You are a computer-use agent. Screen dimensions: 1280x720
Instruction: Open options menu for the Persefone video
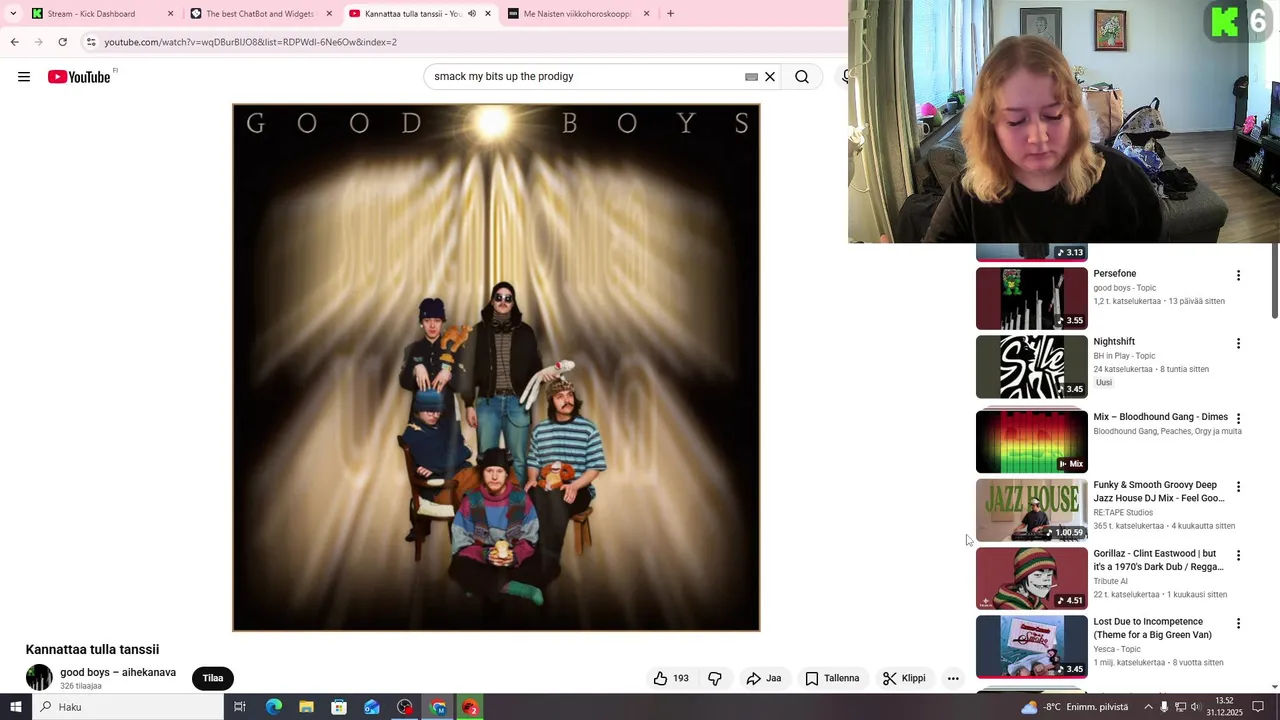point(1238,275)
